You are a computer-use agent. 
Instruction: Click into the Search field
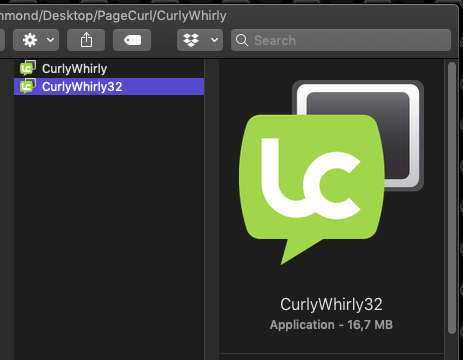coord(341,40)
